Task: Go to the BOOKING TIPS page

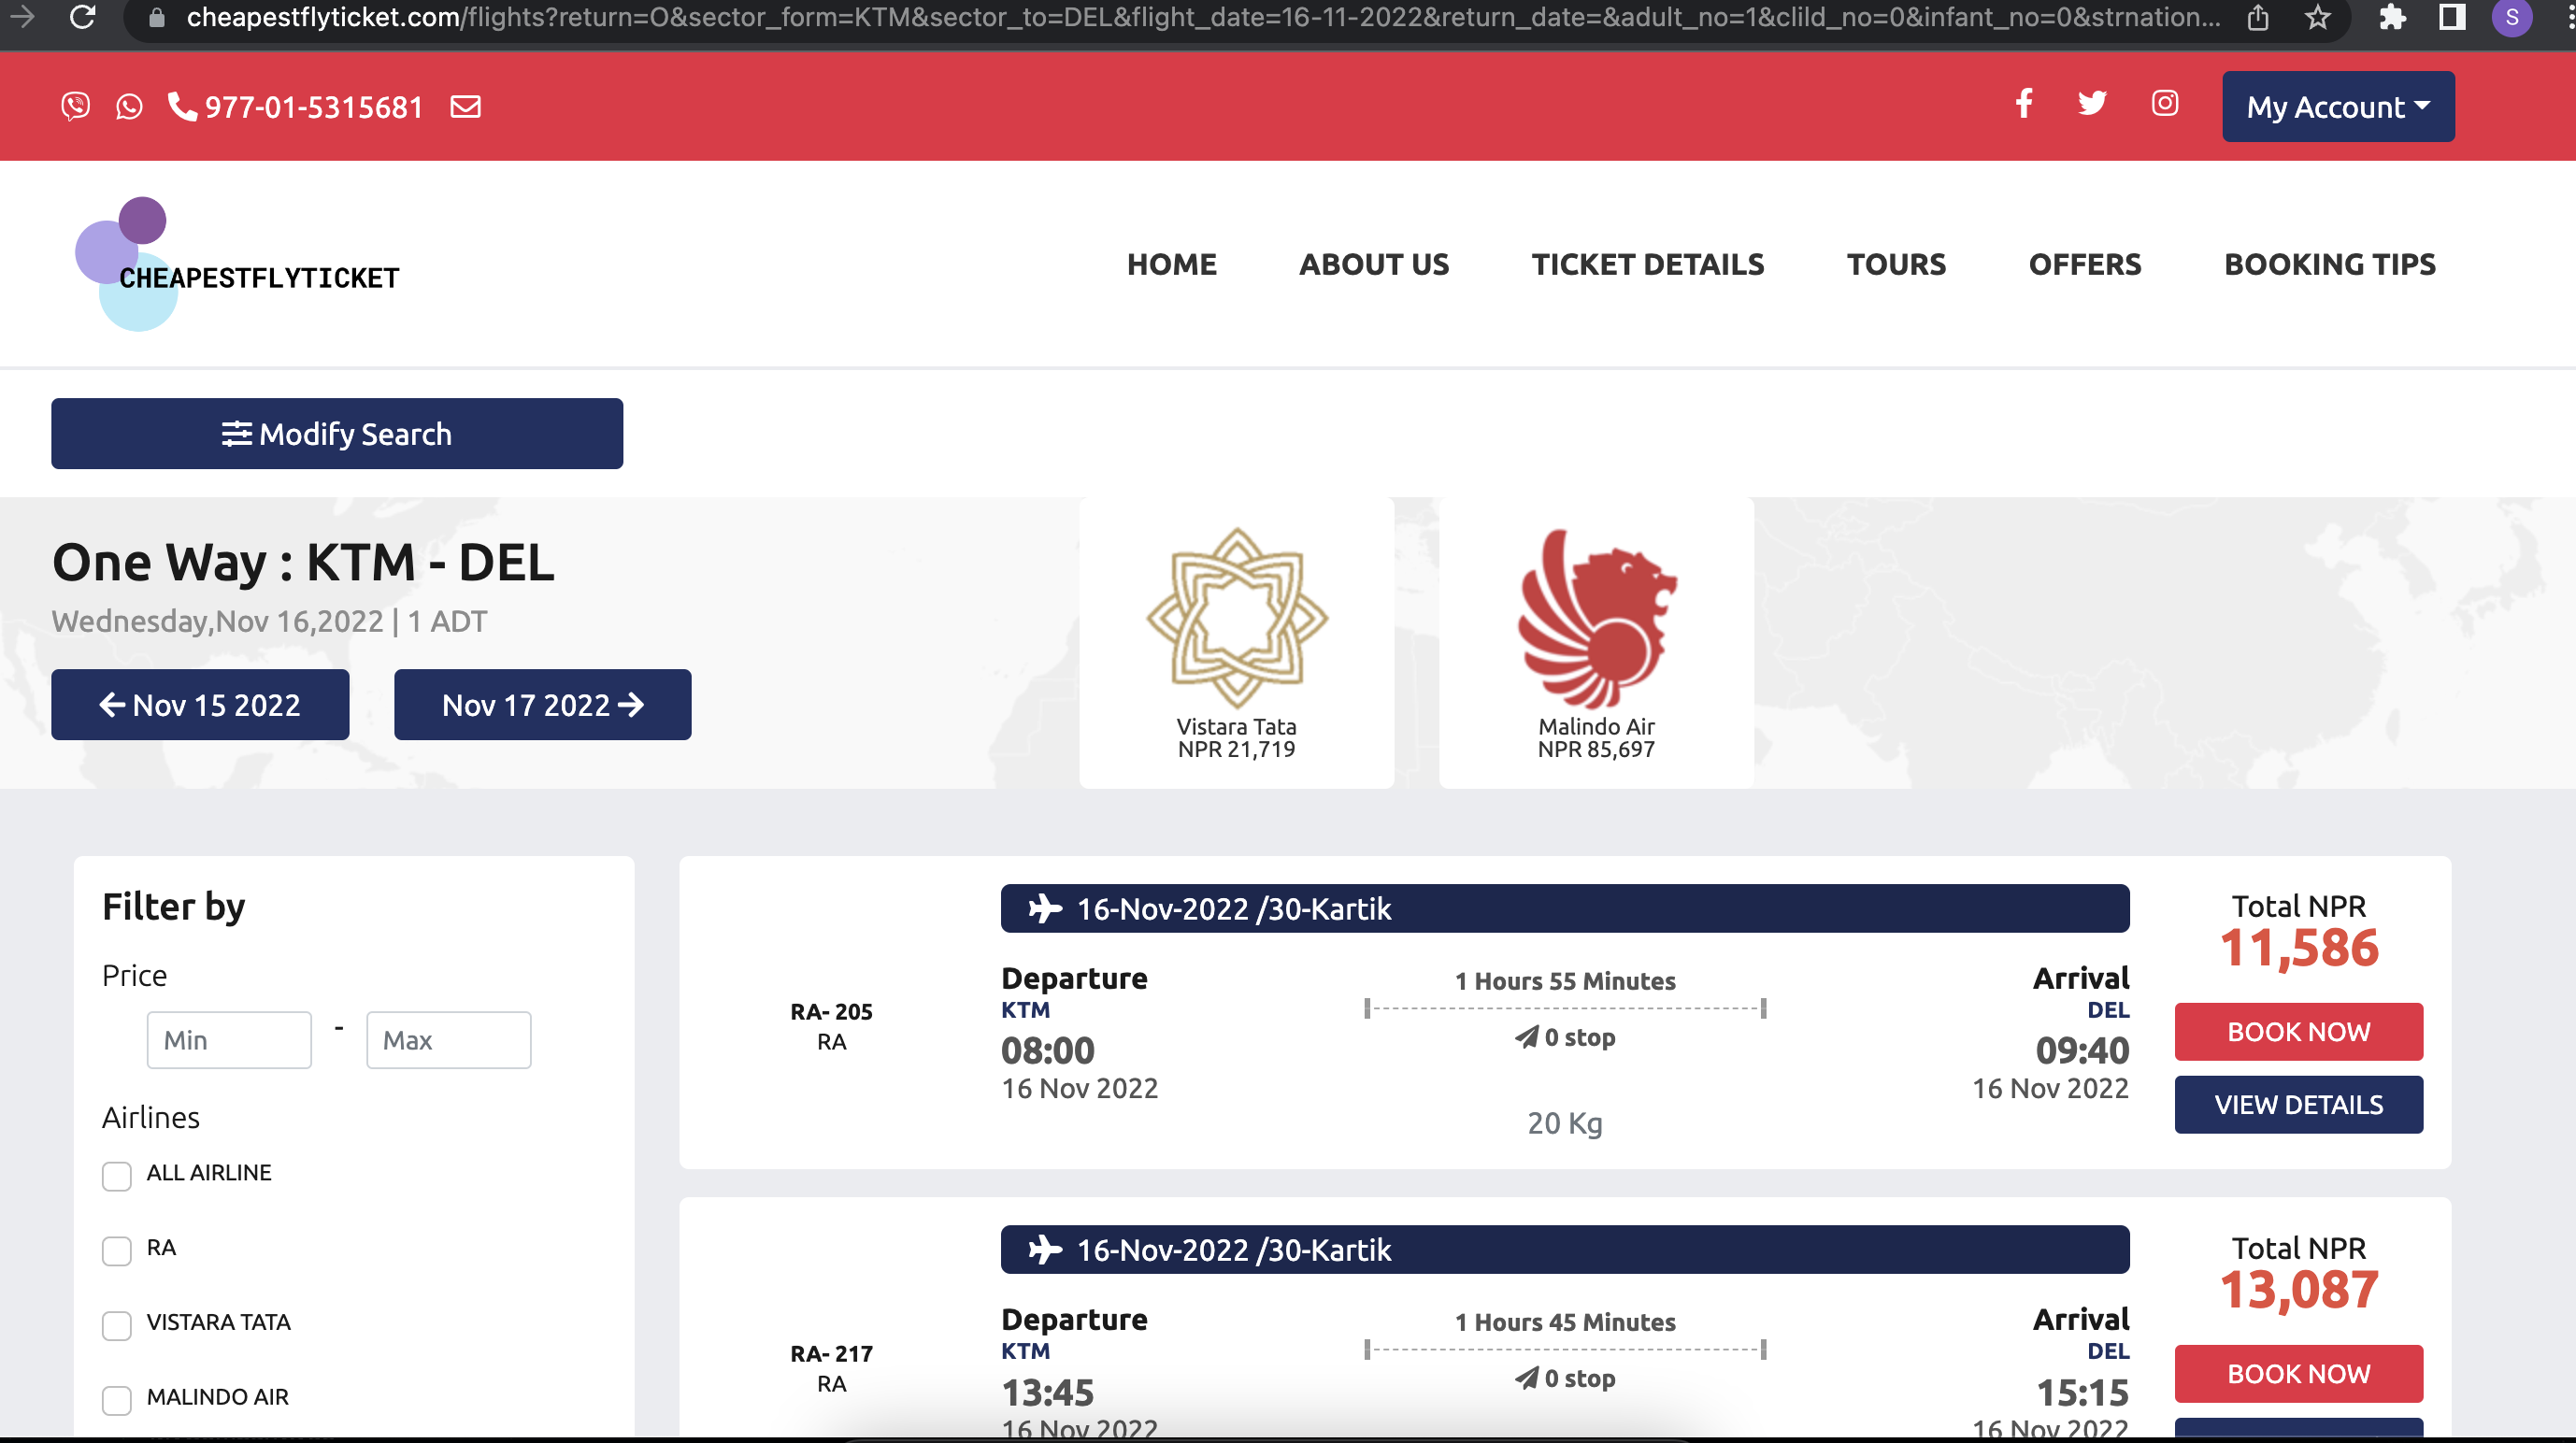Action: point(2329,264)
